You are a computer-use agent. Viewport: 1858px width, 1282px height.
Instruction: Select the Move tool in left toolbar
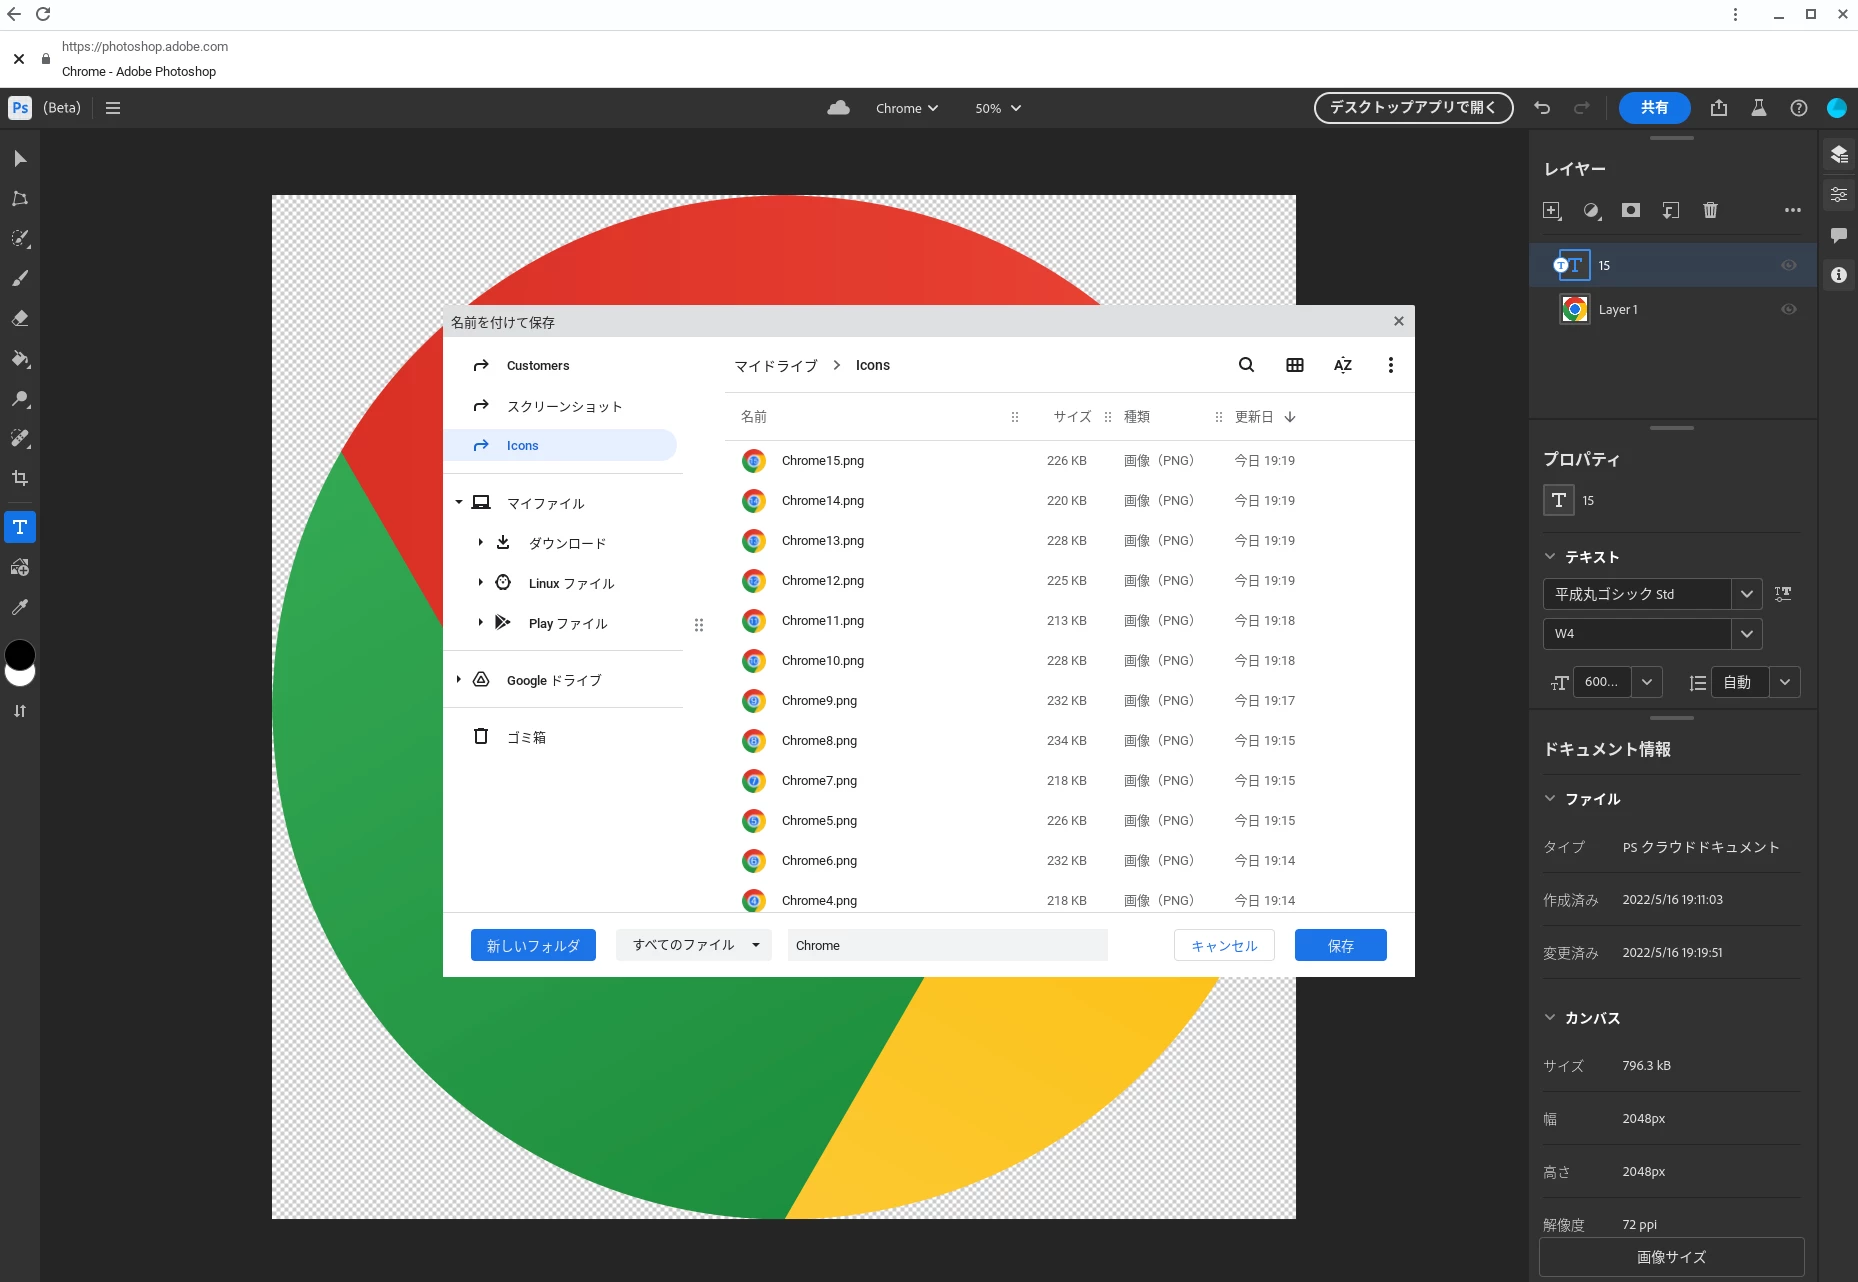pyautogui.click(x=20, y=158)
